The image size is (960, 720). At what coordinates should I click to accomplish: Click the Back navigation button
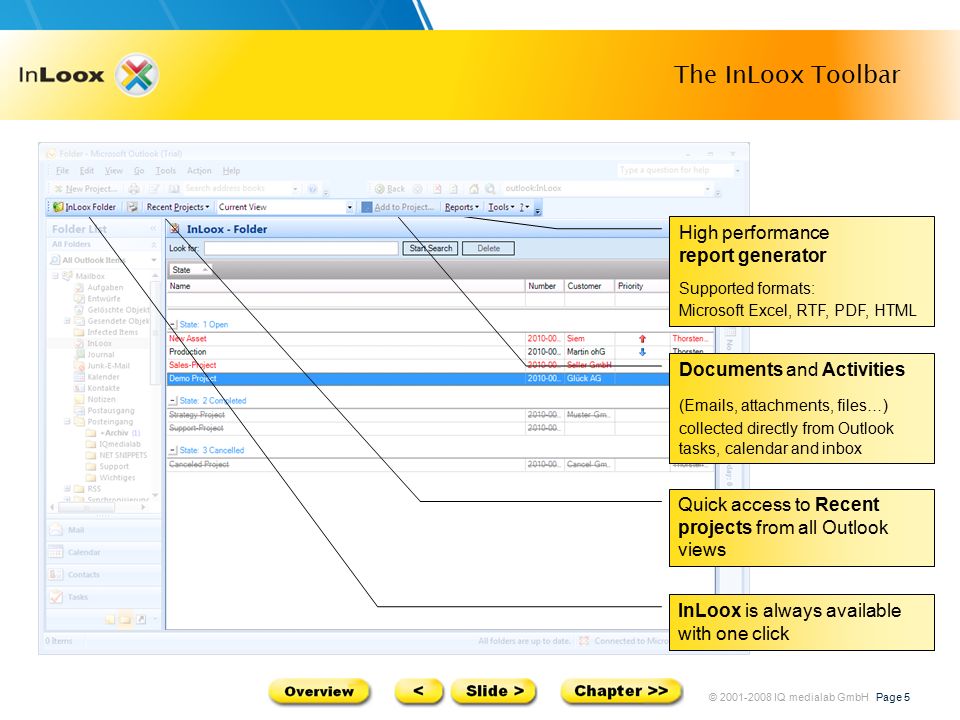click(390, 189)
